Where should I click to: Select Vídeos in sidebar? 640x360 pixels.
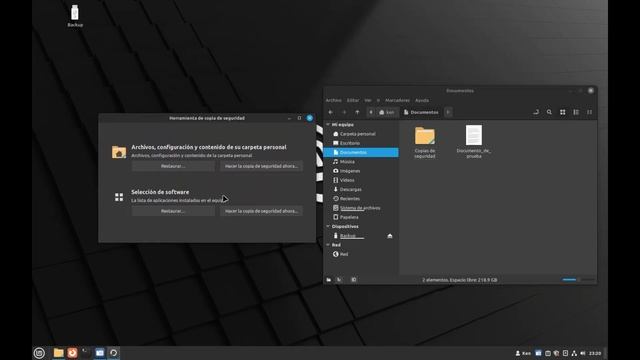pyautogui.click(x=361, y=180)
